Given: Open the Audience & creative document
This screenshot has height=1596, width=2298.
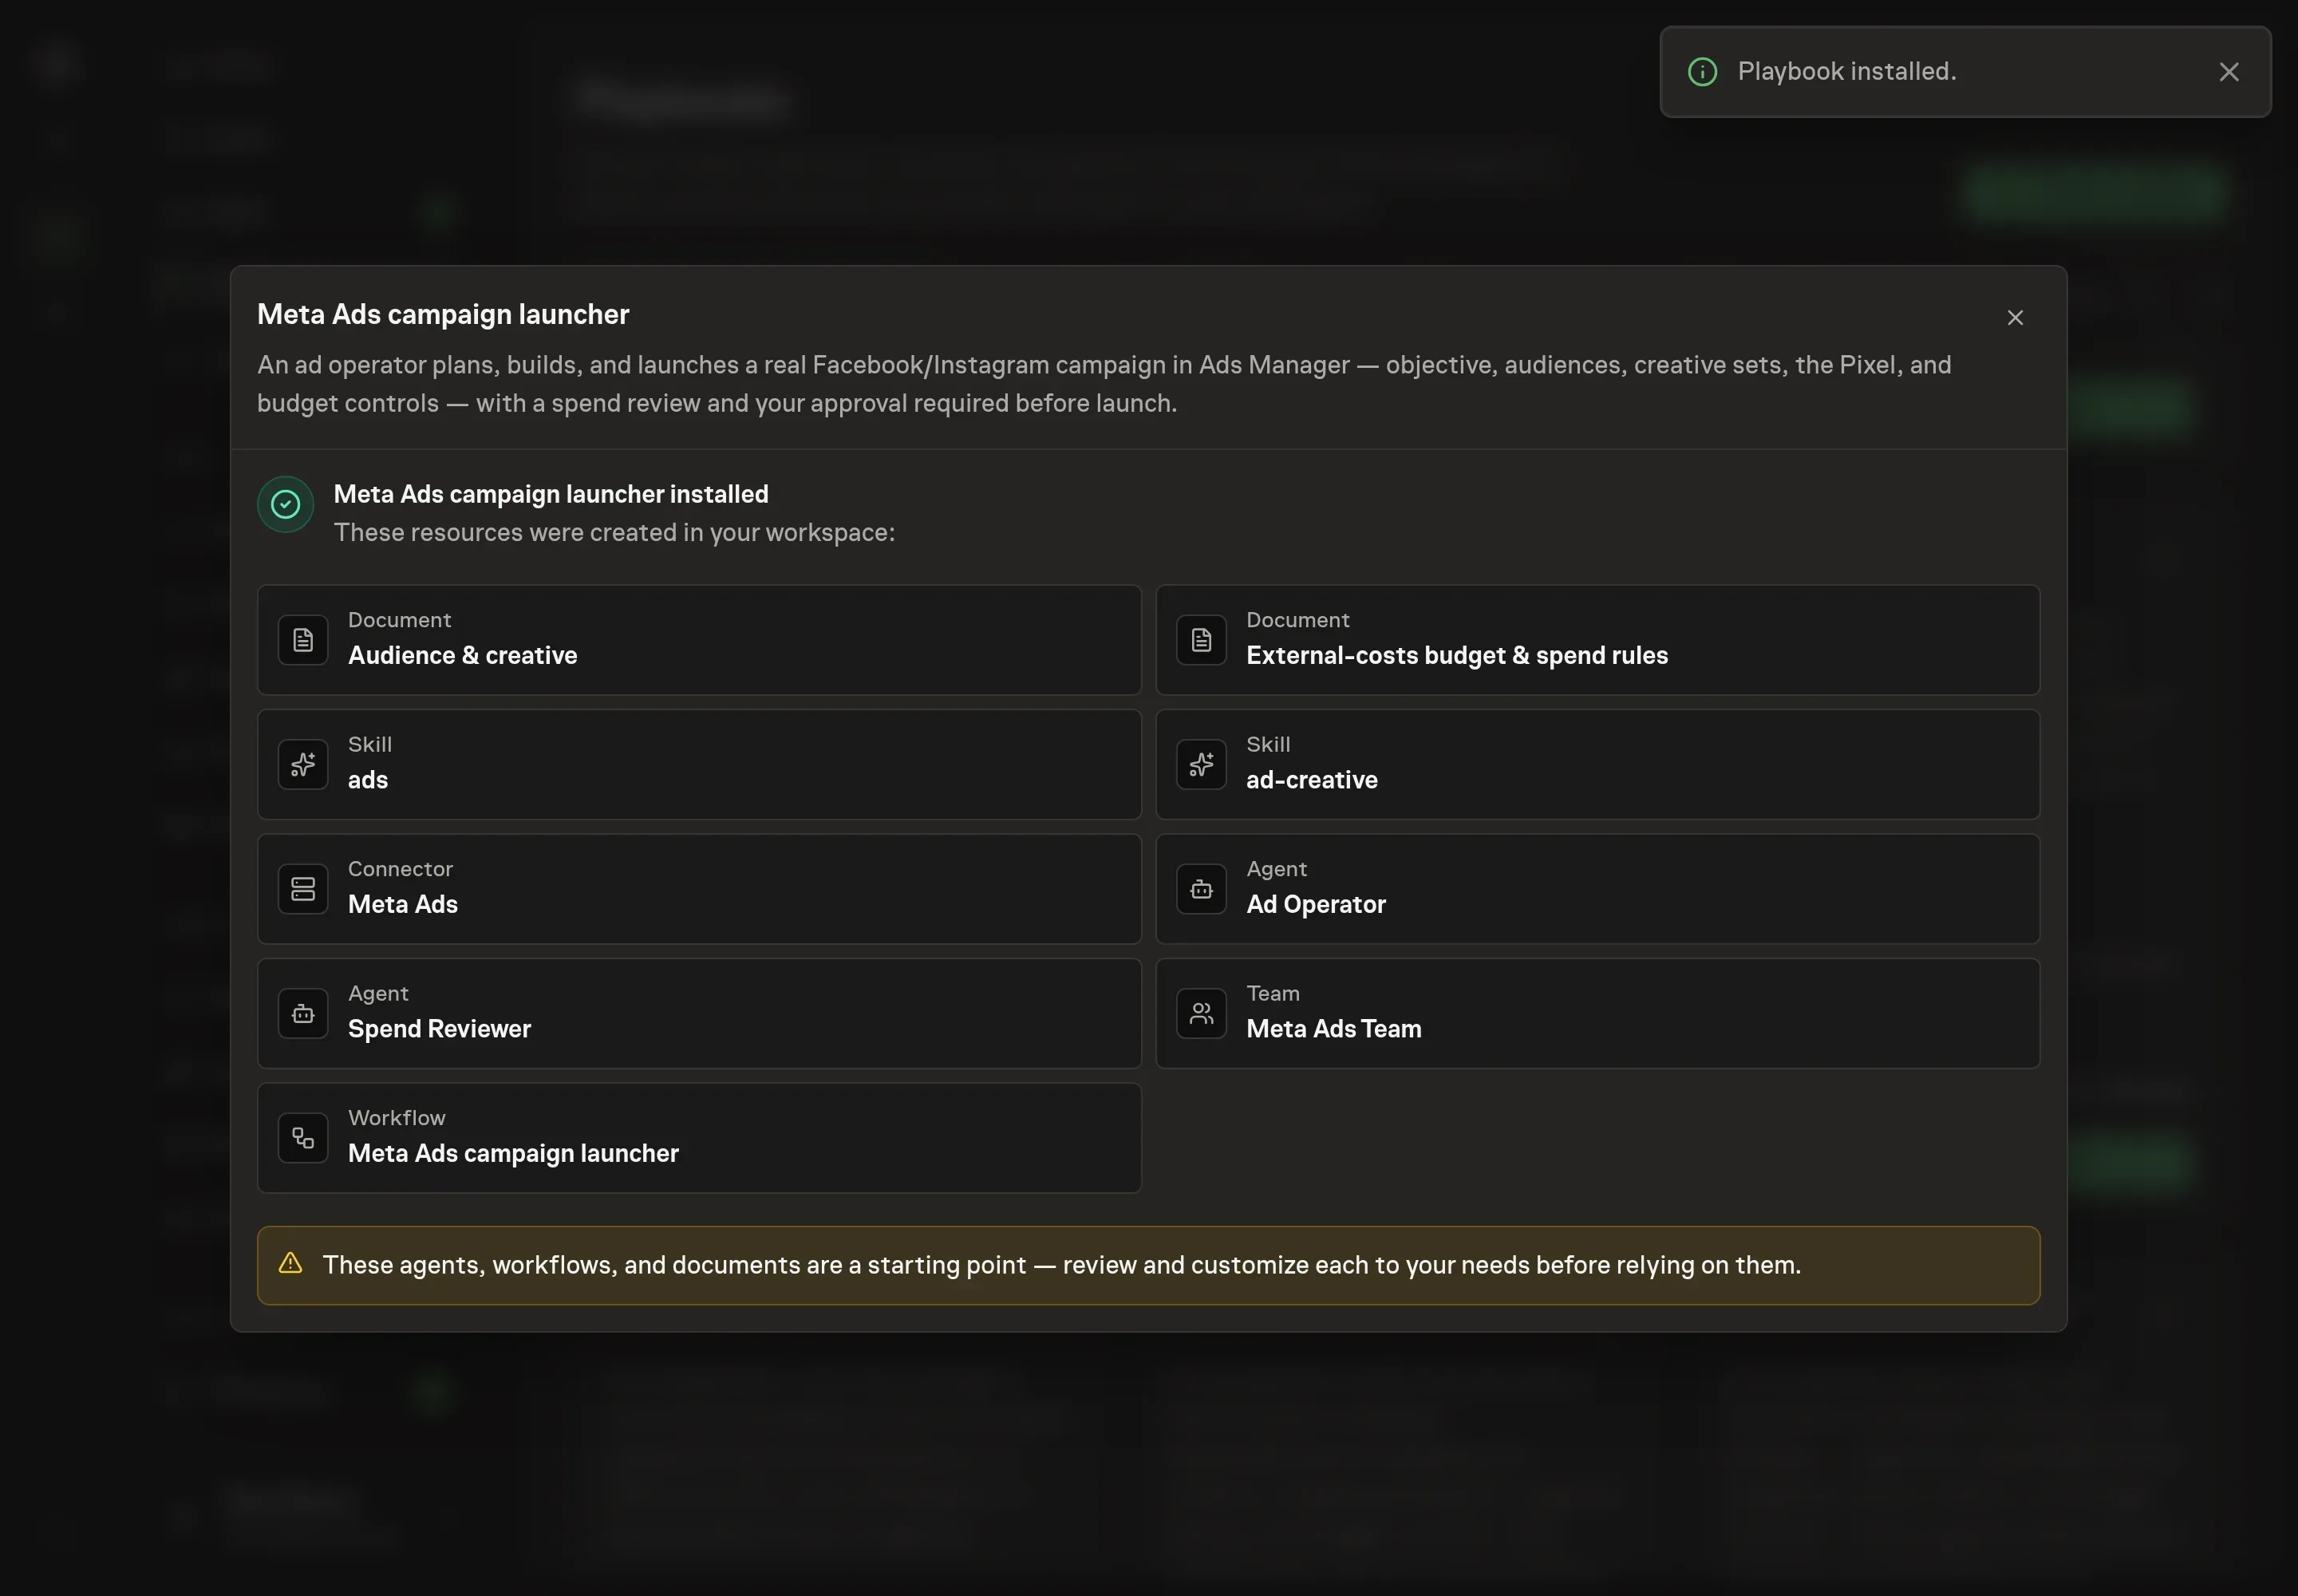Looking at the screenshot, I should point(462,655).
